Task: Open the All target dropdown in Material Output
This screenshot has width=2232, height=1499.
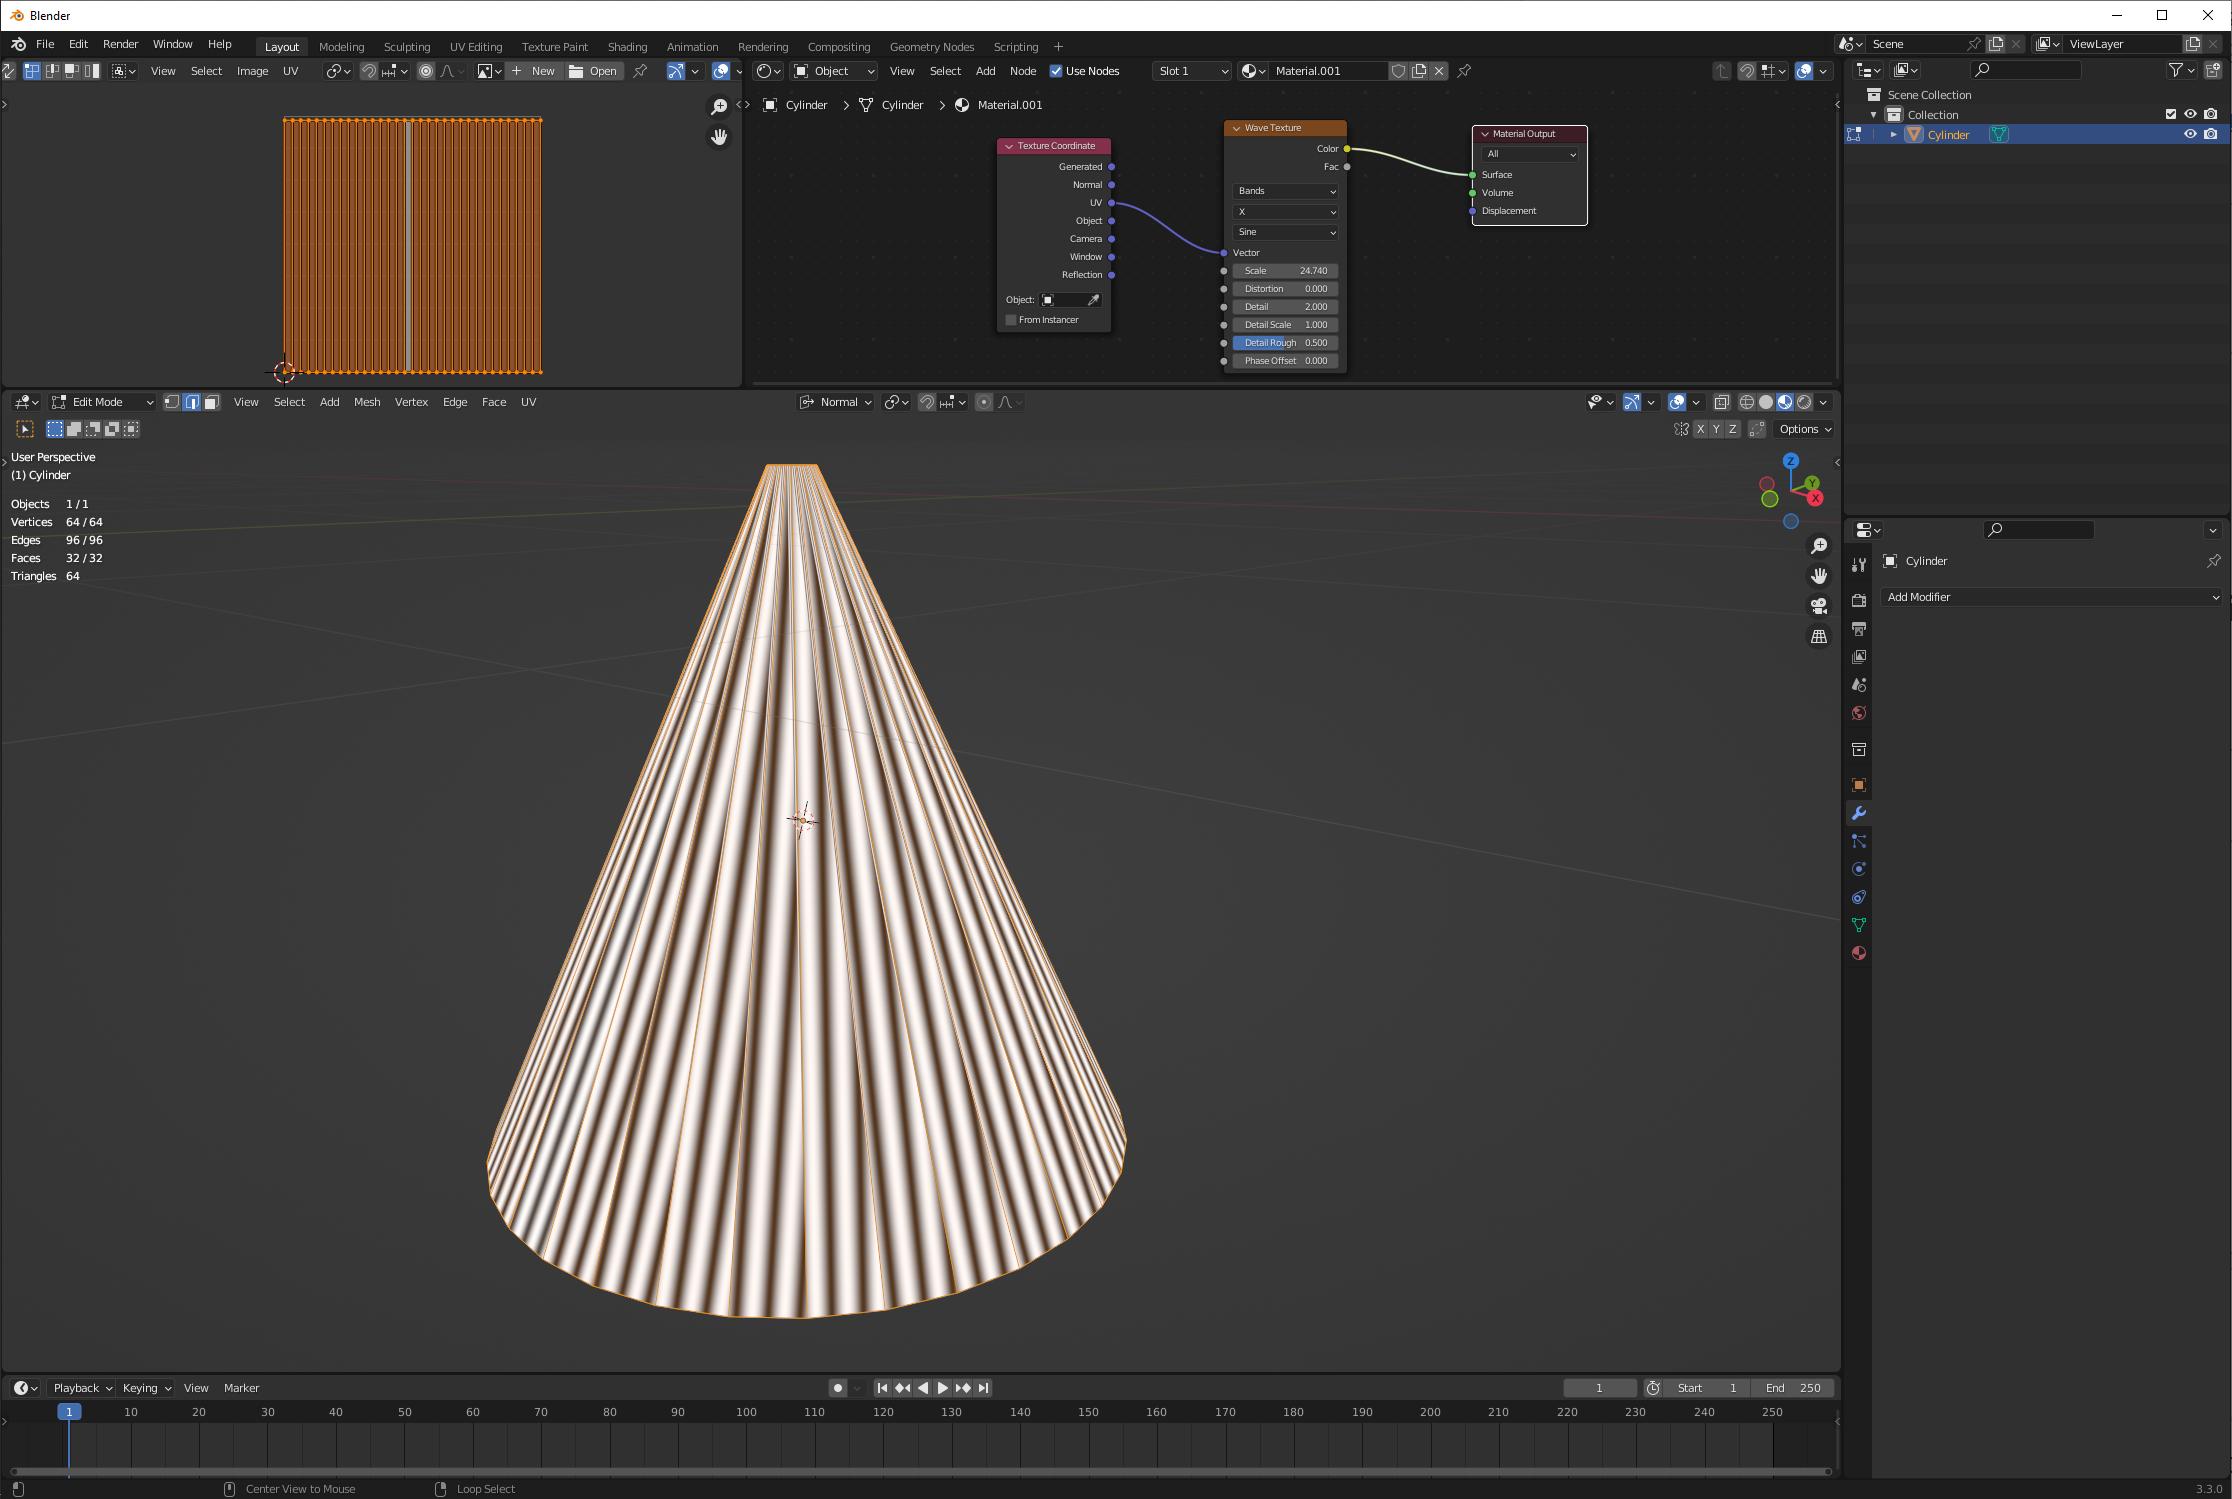Action: (x=1530, y=154)
